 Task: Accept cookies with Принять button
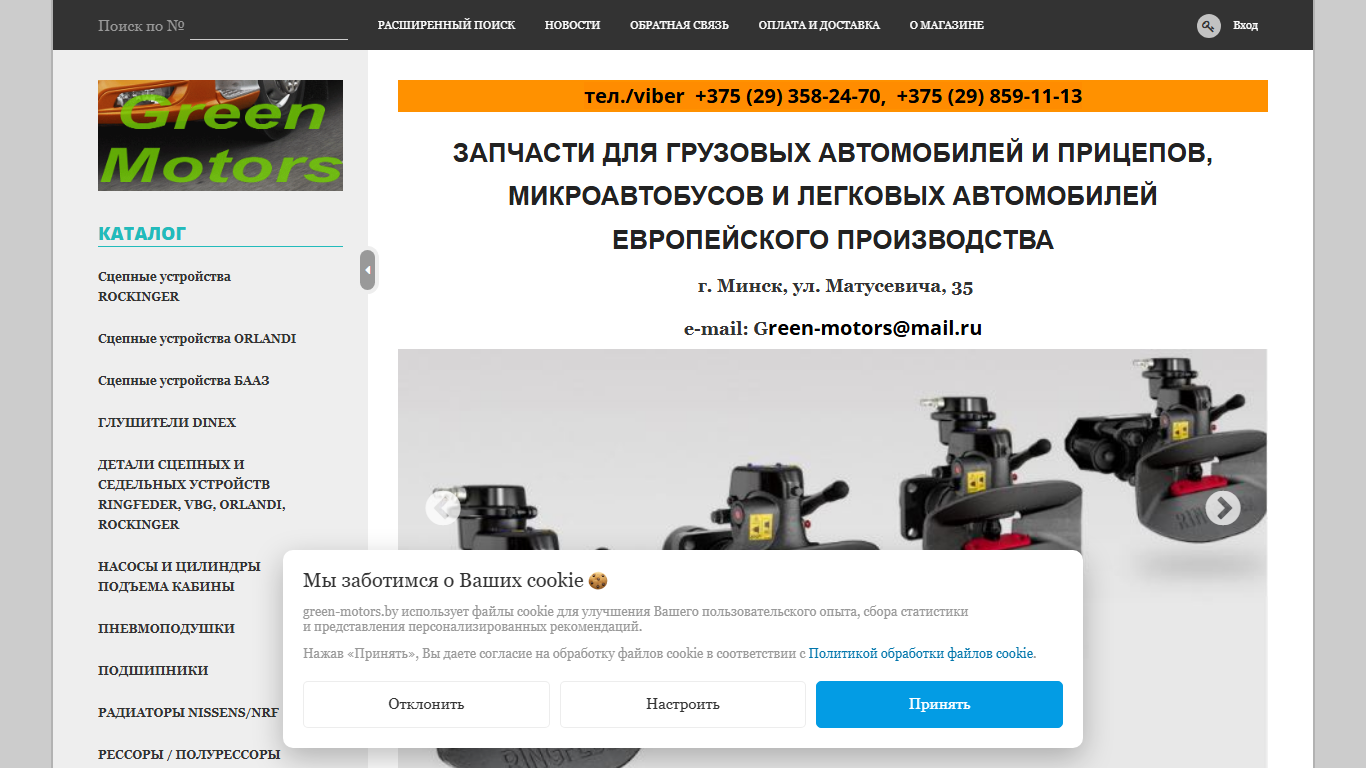click(x=939, y=704)
